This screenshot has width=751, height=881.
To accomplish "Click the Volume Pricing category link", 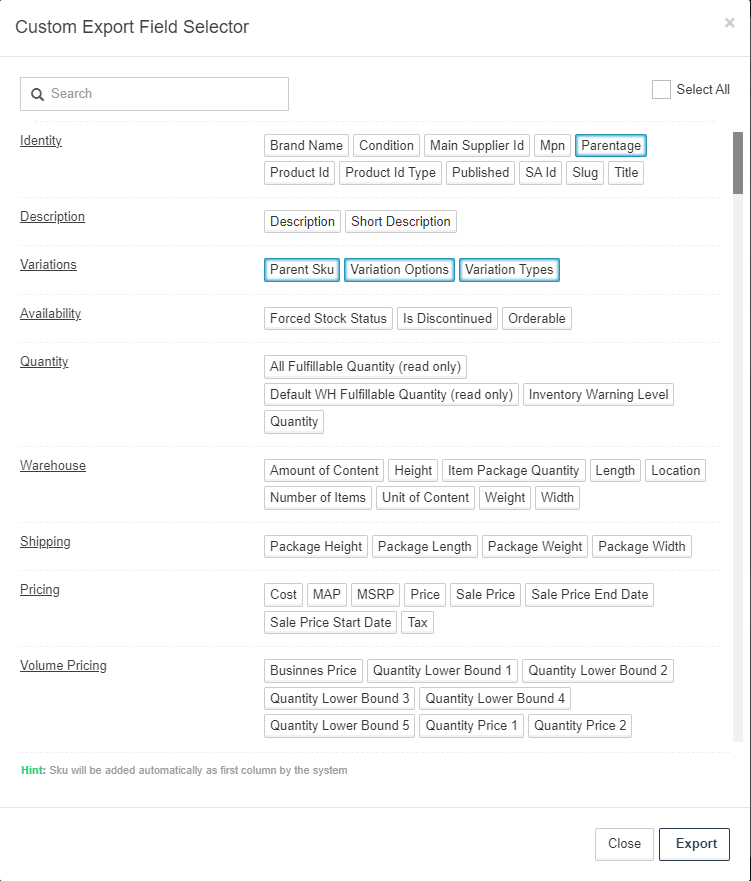I will point(63,665).
